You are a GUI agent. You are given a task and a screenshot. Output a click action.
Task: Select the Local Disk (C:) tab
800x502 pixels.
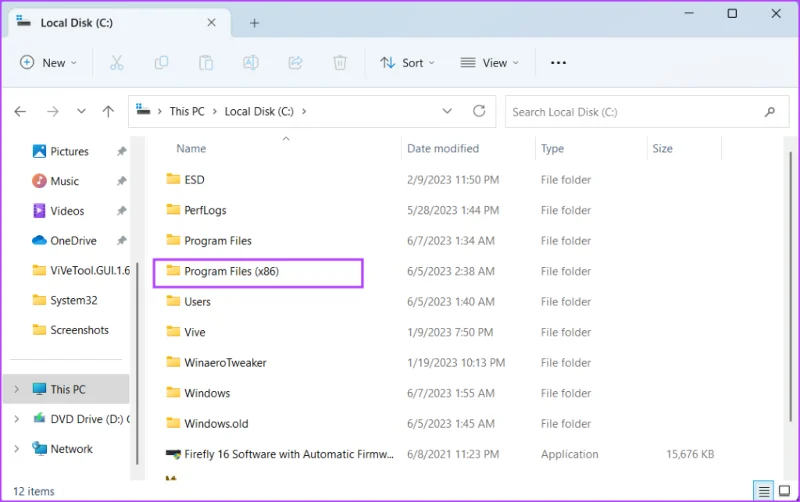pos(119,23)
